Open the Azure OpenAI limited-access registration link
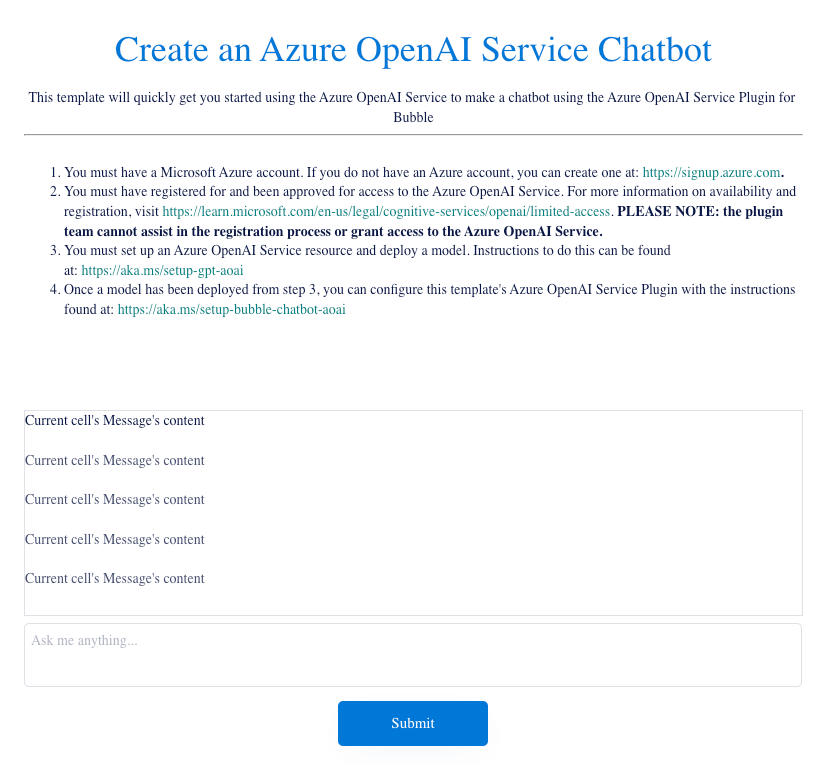Viewport: 824px width, 765px height. click(x=385, y=211)
